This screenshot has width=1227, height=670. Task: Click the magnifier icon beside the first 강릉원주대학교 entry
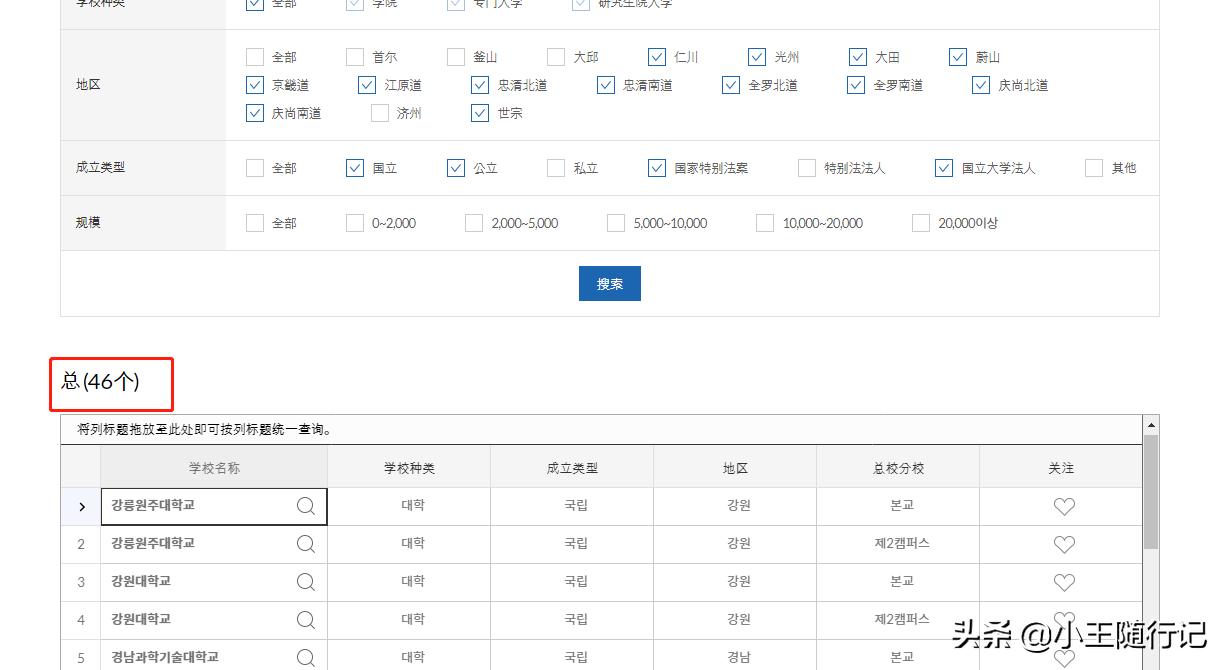click(x=305, y=506)
